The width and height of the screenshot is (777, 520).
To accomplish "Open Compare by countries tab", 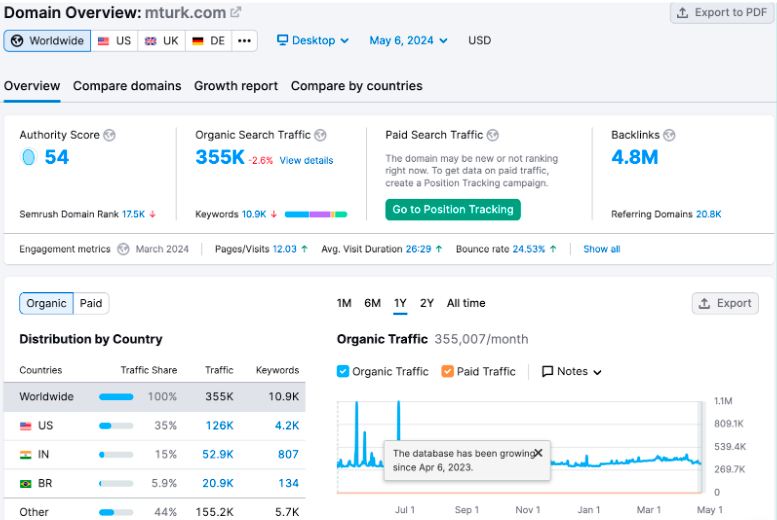I will point(357,86).
